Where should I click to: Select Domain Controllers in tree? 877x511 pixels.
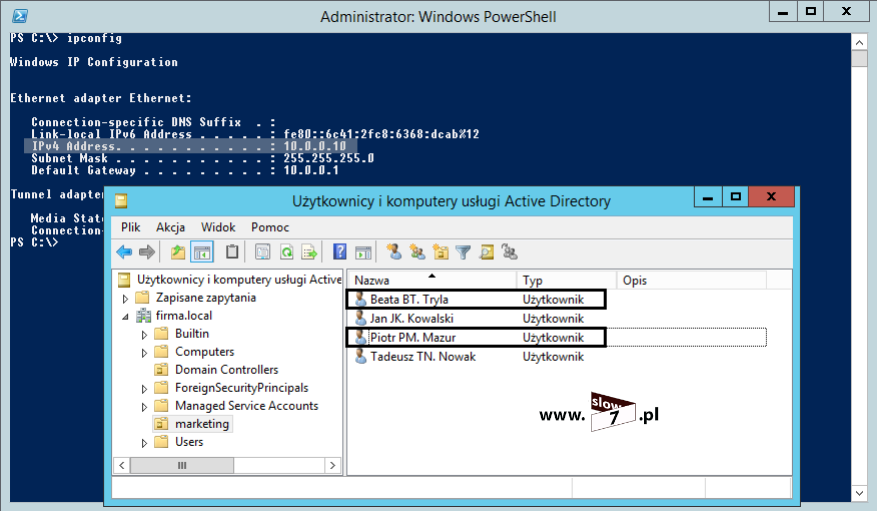coord(227,370)
